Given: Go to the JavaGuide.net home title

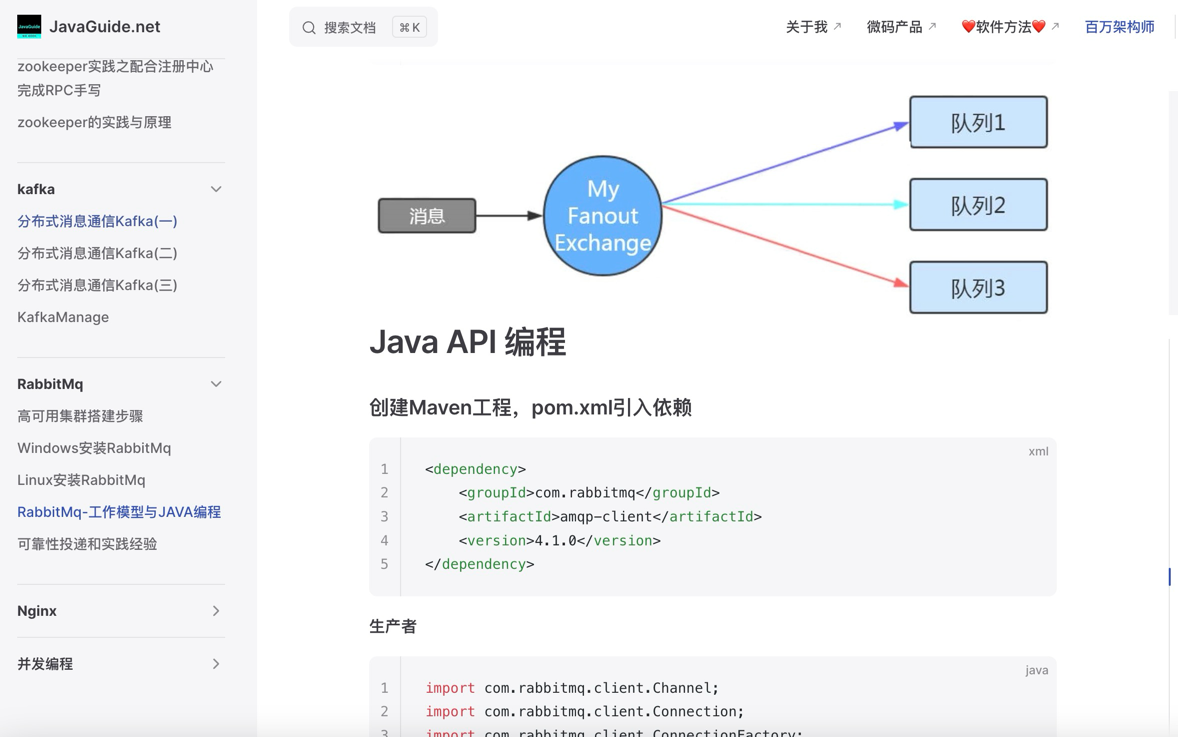Looking at the screenshot, I should [104, 27].
